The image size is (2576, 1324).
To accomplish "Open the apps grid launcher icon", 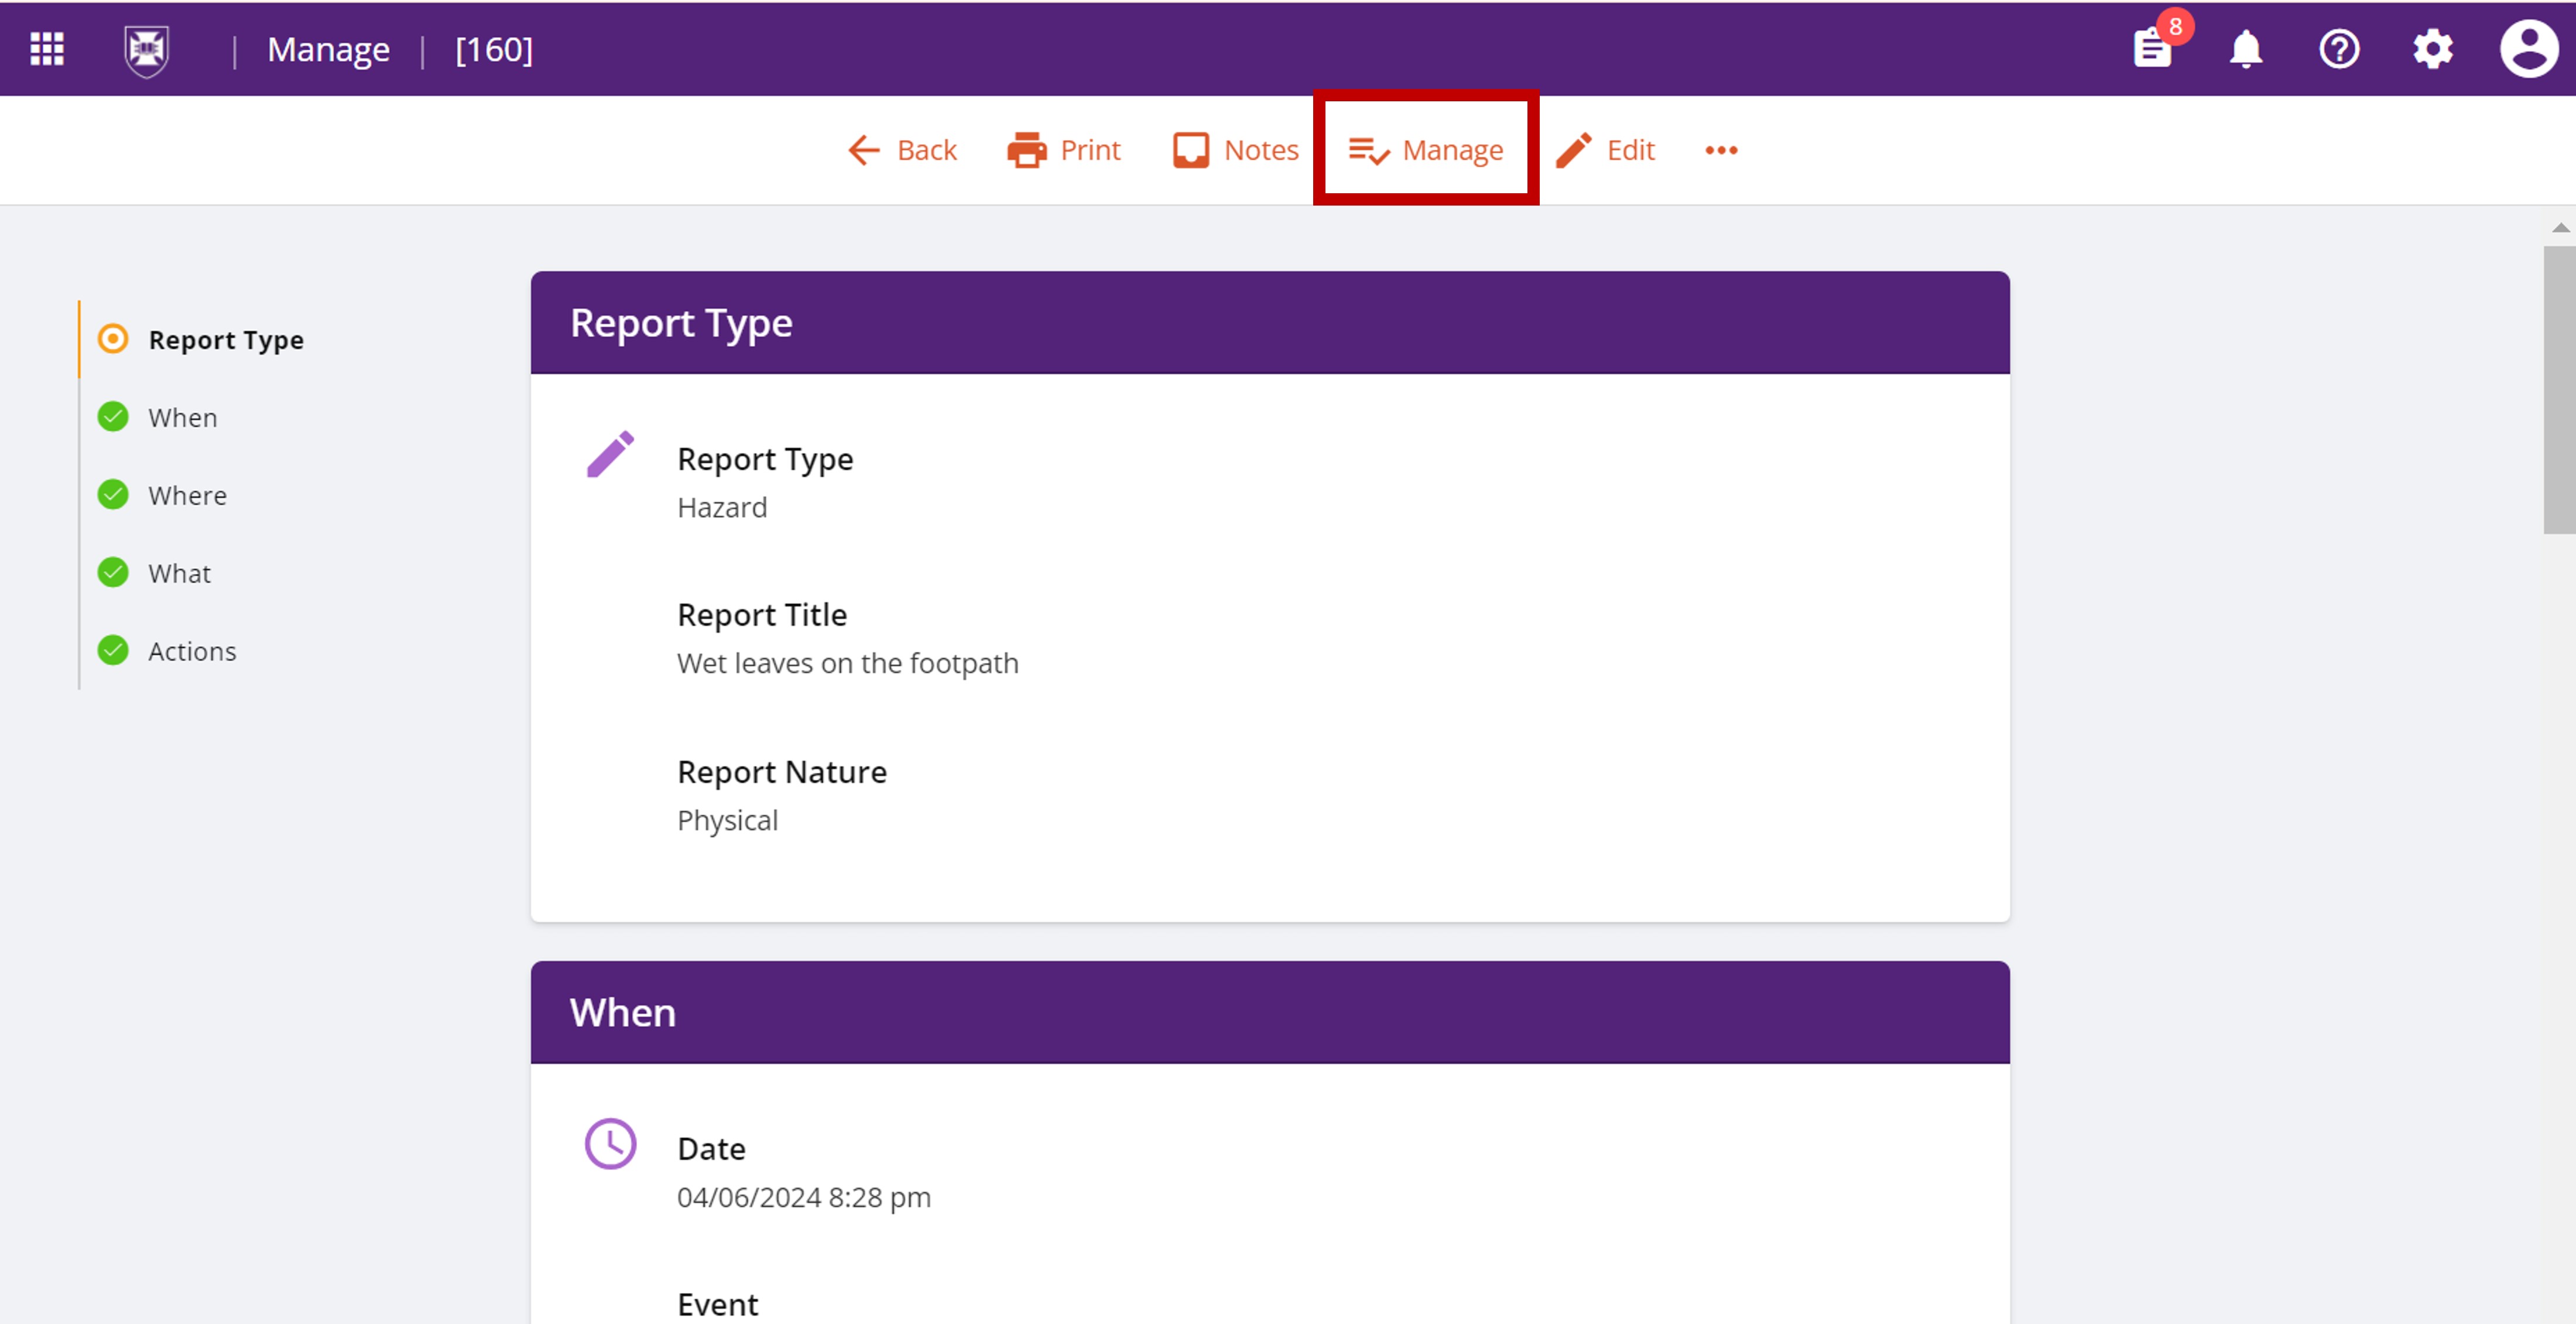I will pyautogui.click(x=47, y=49).
